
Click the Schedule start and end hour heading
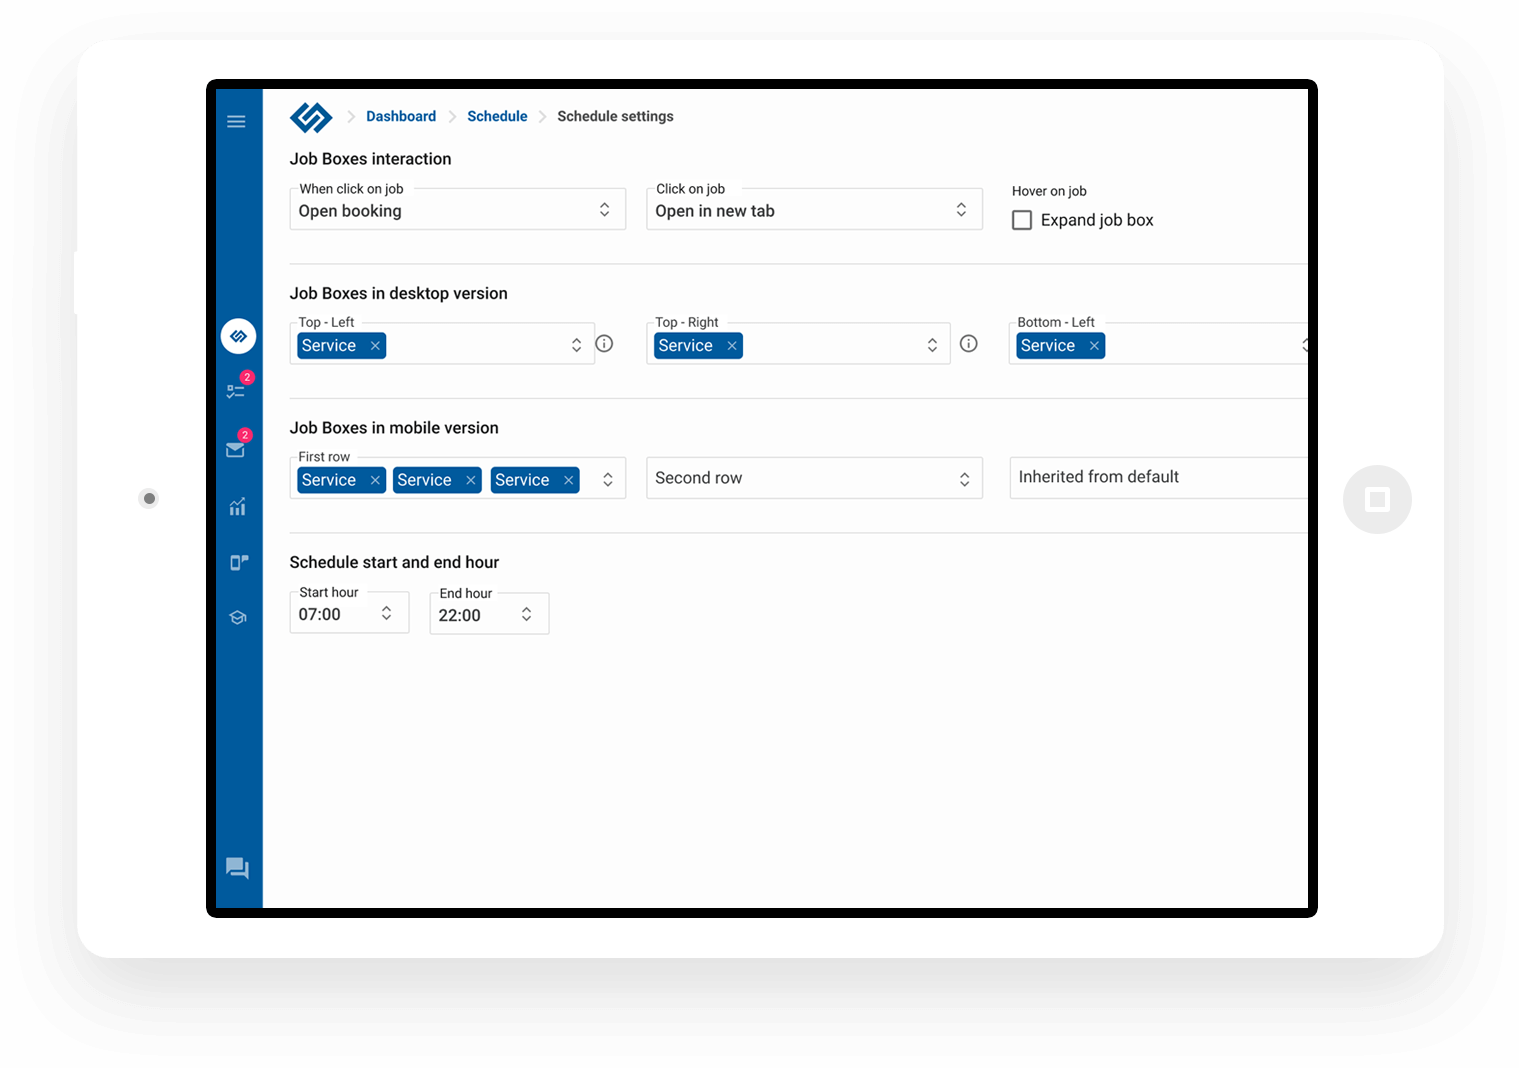(394, 562)
